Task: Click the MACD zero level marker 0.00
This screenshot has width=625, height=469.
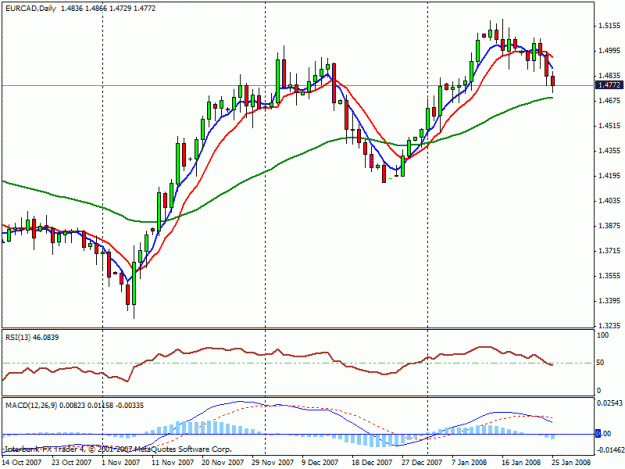Action: (x=603, y=434)
